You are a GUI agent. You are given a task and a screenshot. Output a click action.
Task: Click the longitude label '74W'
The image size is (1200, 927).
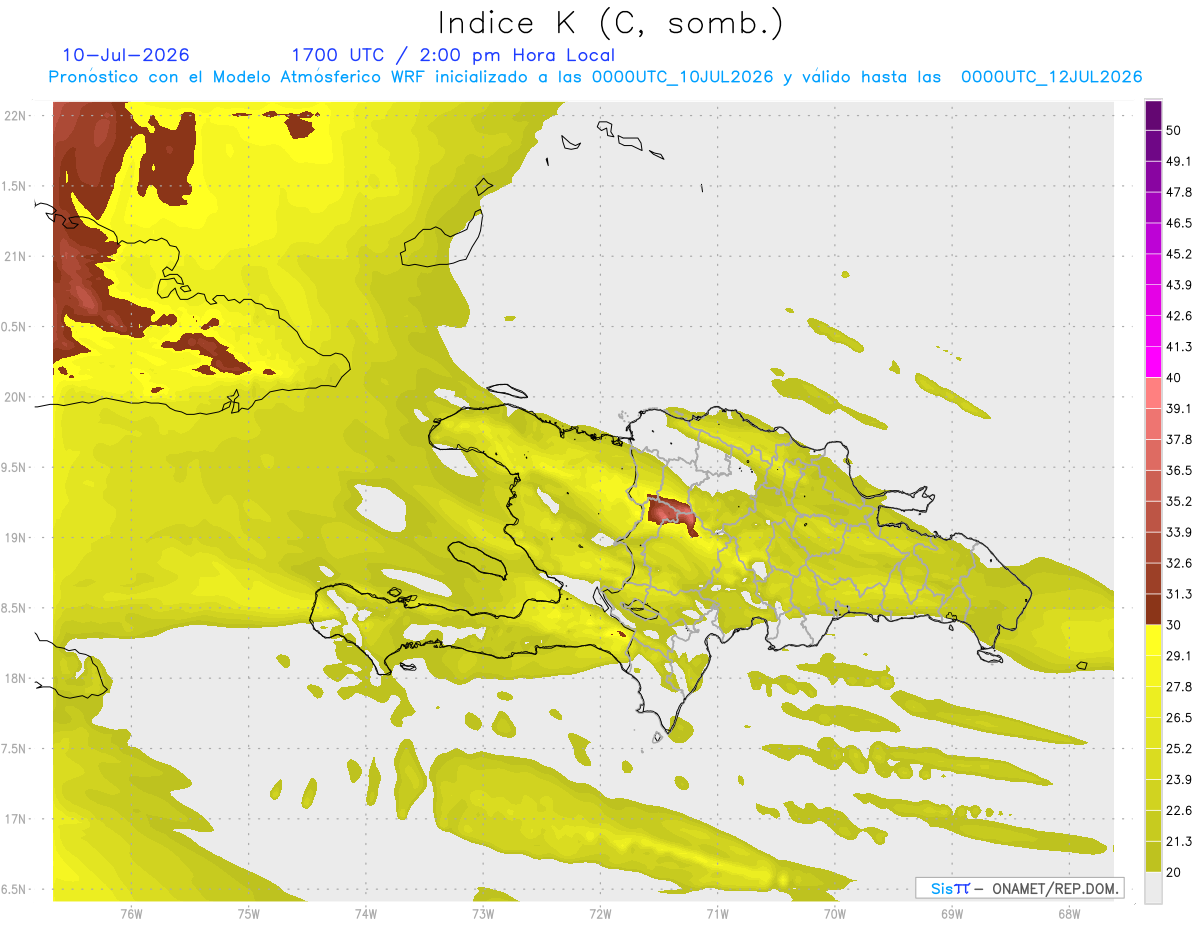[366, 914]
